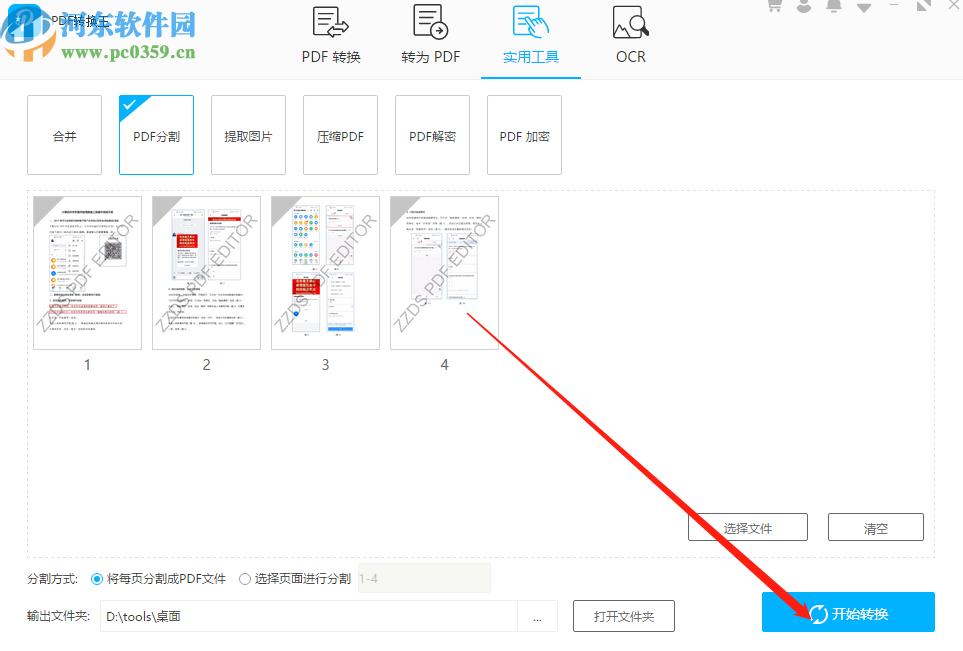Select the PDF解密 tool tile
The height and width of the screenshot is (651, 963).
click(432, 135)
